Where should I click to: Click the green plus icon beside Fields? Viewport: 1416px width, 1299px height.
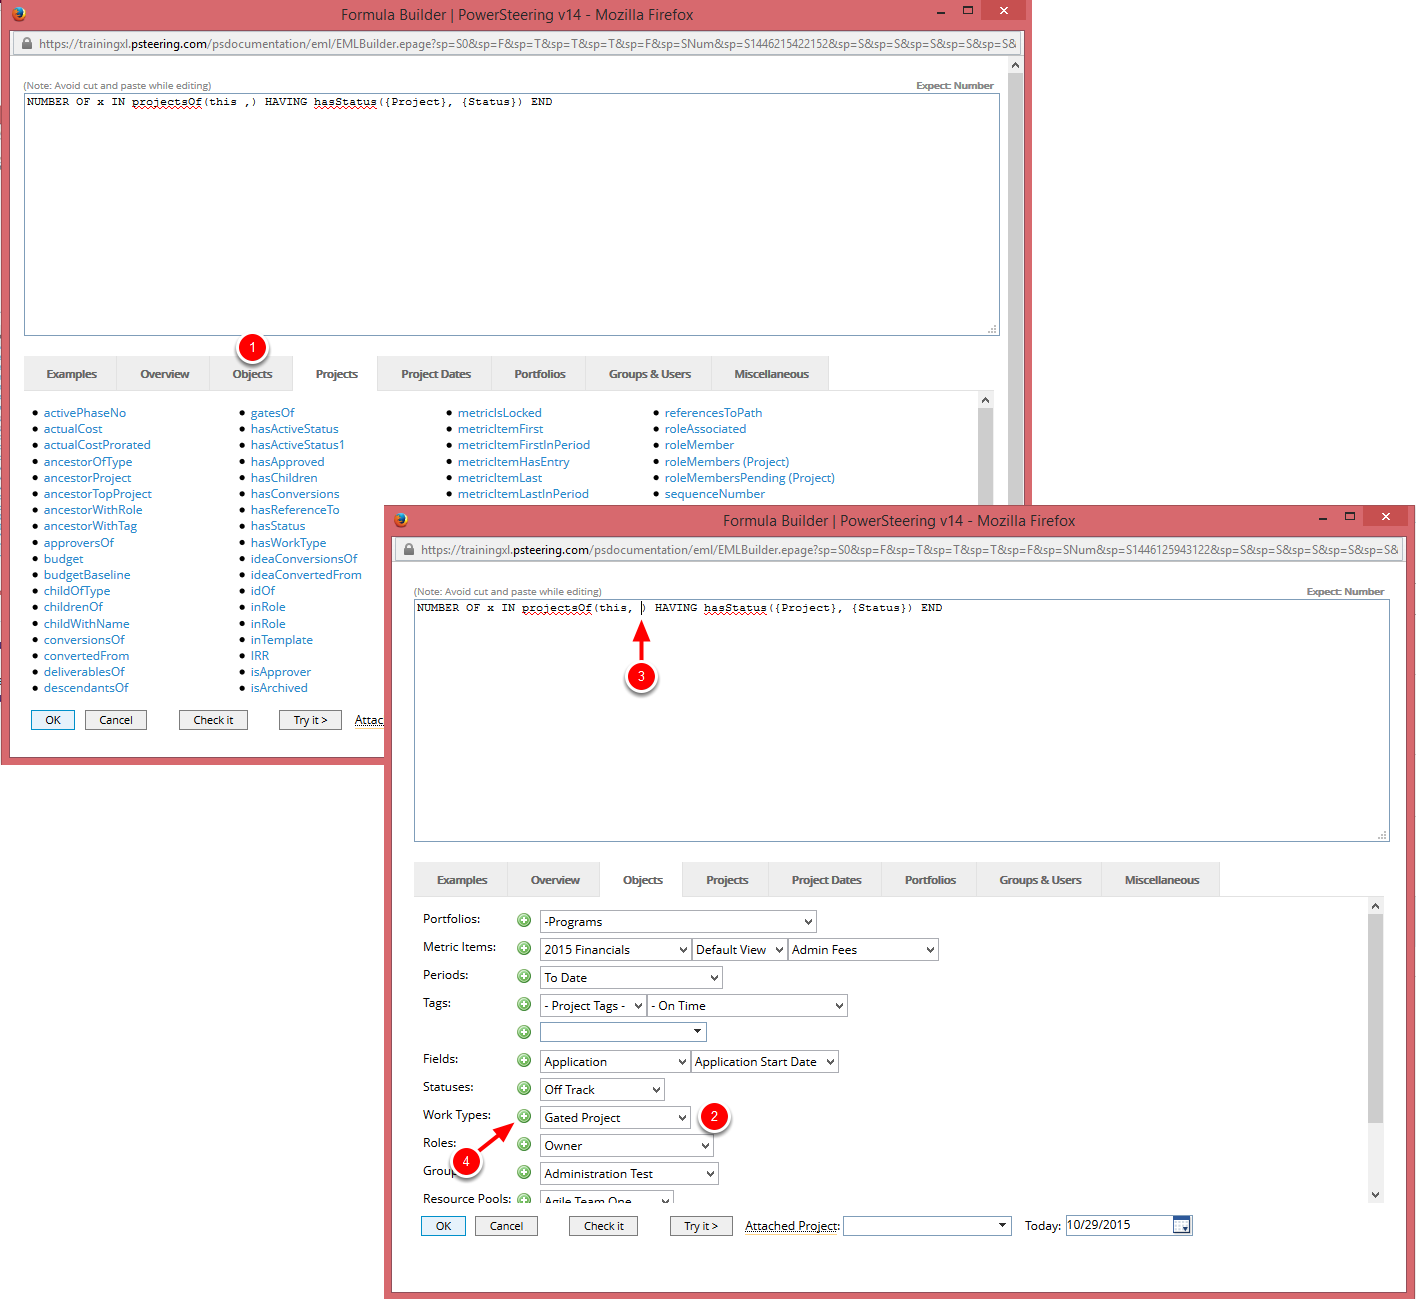524,1060
